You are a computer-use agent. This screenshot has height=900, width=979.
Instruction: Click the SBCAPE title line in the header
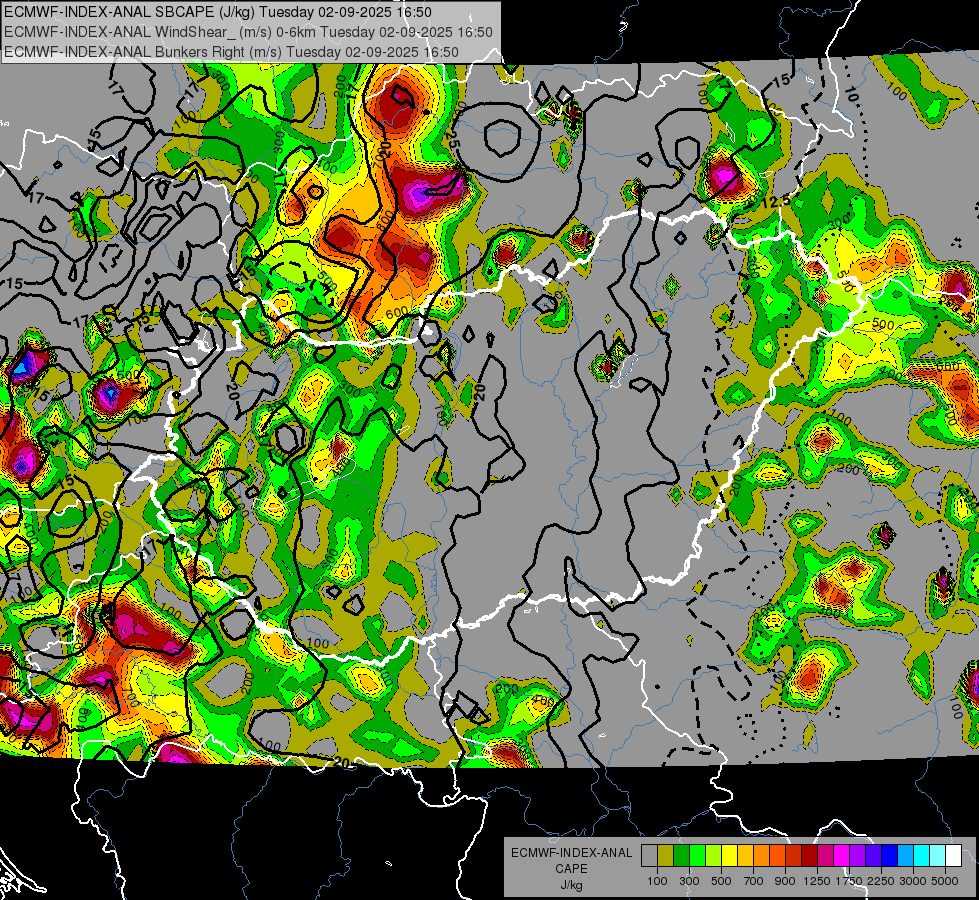(x=217, y=12)
